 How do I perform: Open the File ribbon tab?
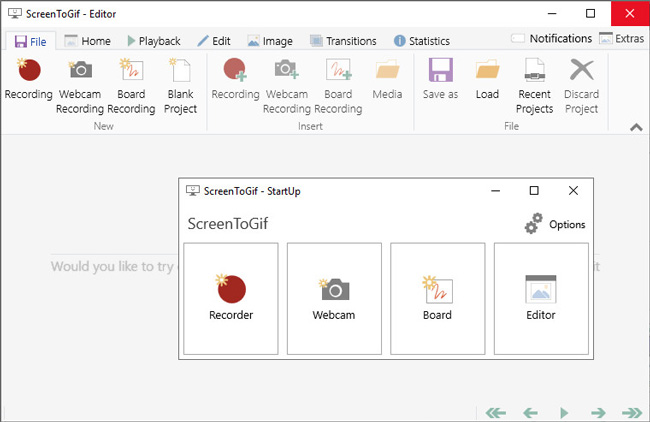point(30,41)
